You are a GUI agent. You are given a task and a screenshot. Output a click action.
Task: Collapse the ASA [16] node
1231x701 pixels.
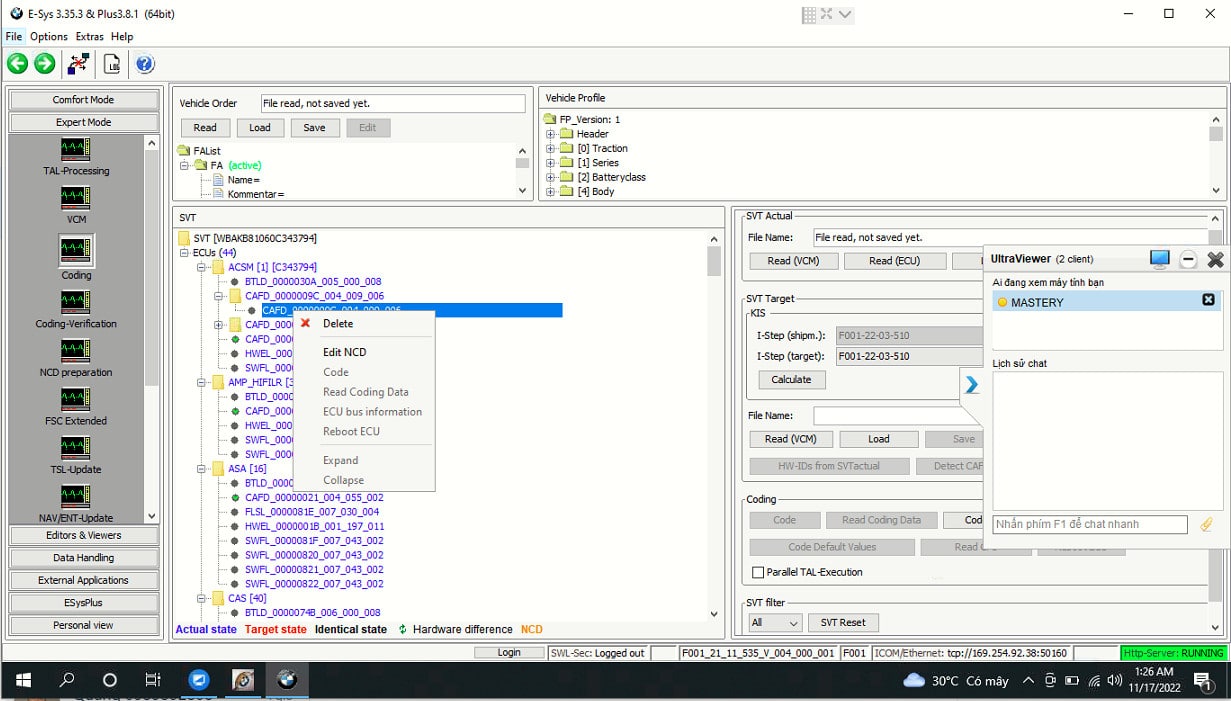coord(201,468)
